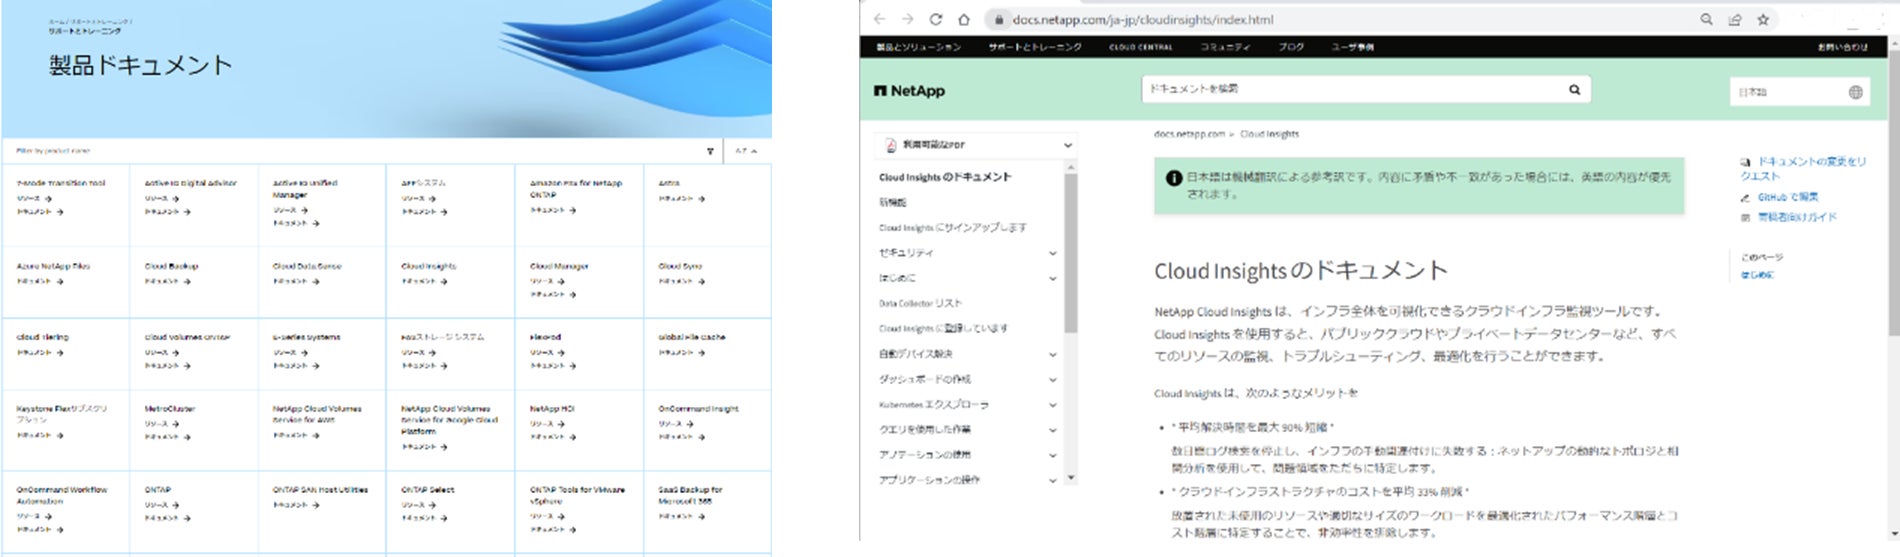Click the info icon in translation notice
Viewport: 1900px width, 557px height.
coord(1174,178)
